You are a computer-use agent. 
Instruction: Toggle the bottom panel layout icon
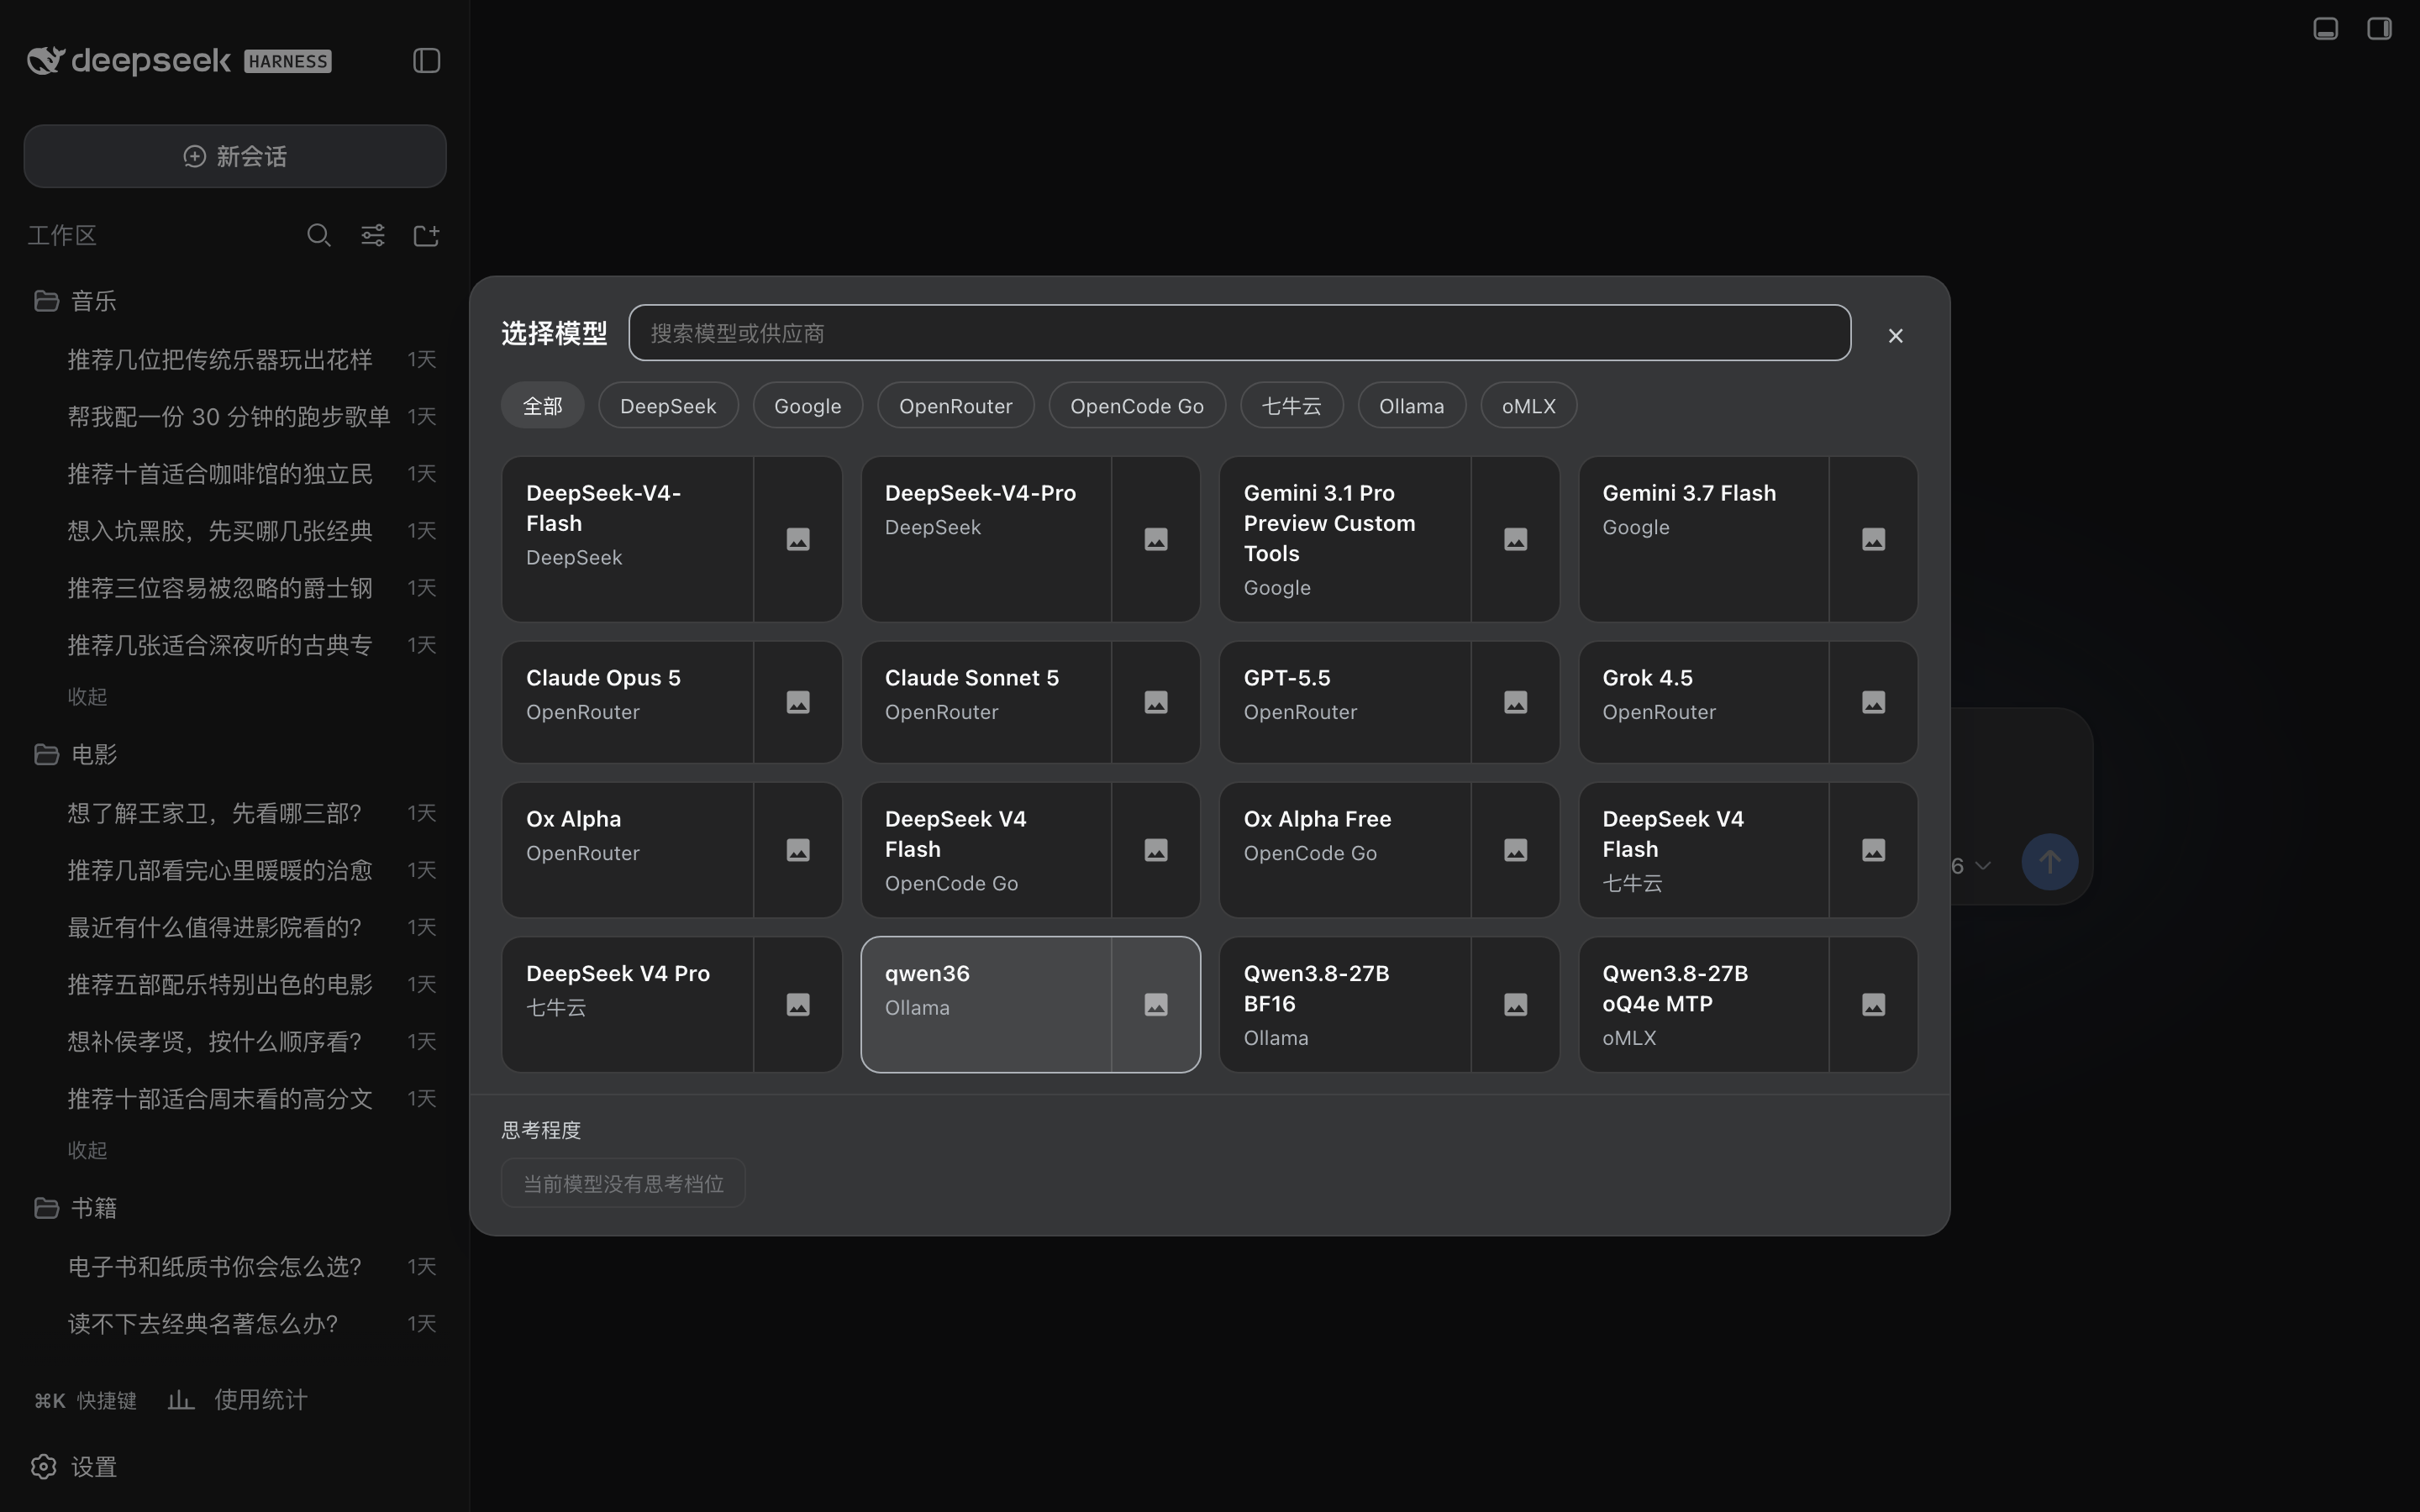click(x=2326, y=28)
